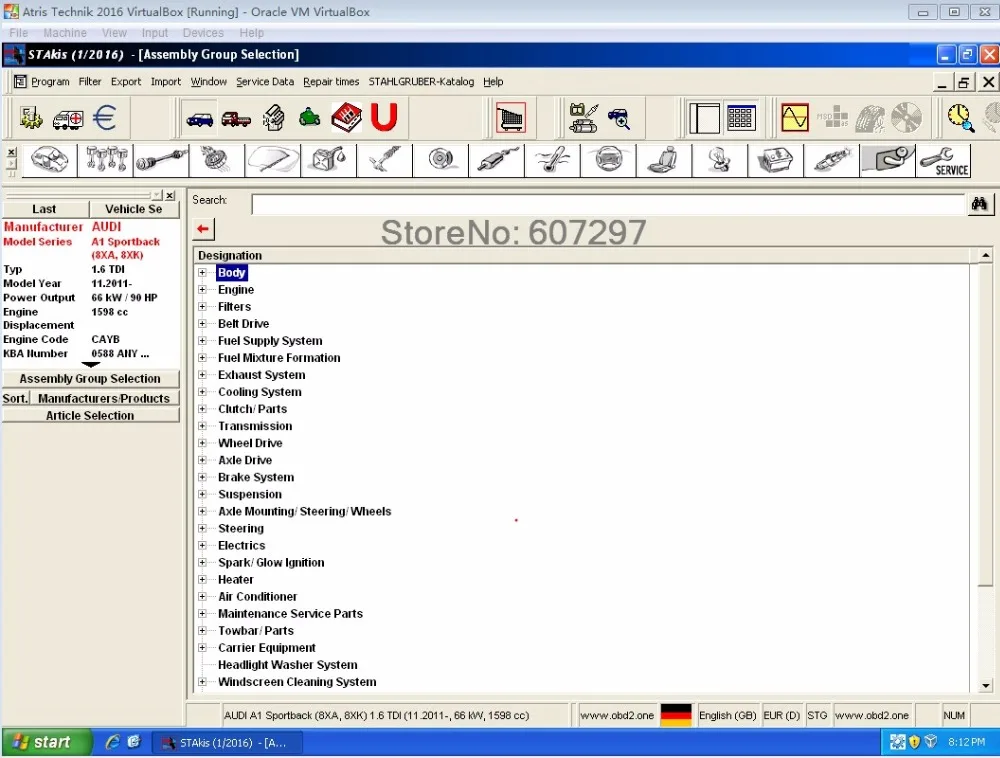Click the binoculars search button
The width and height of the screenshot is (1000, 758).
(980, 204)
